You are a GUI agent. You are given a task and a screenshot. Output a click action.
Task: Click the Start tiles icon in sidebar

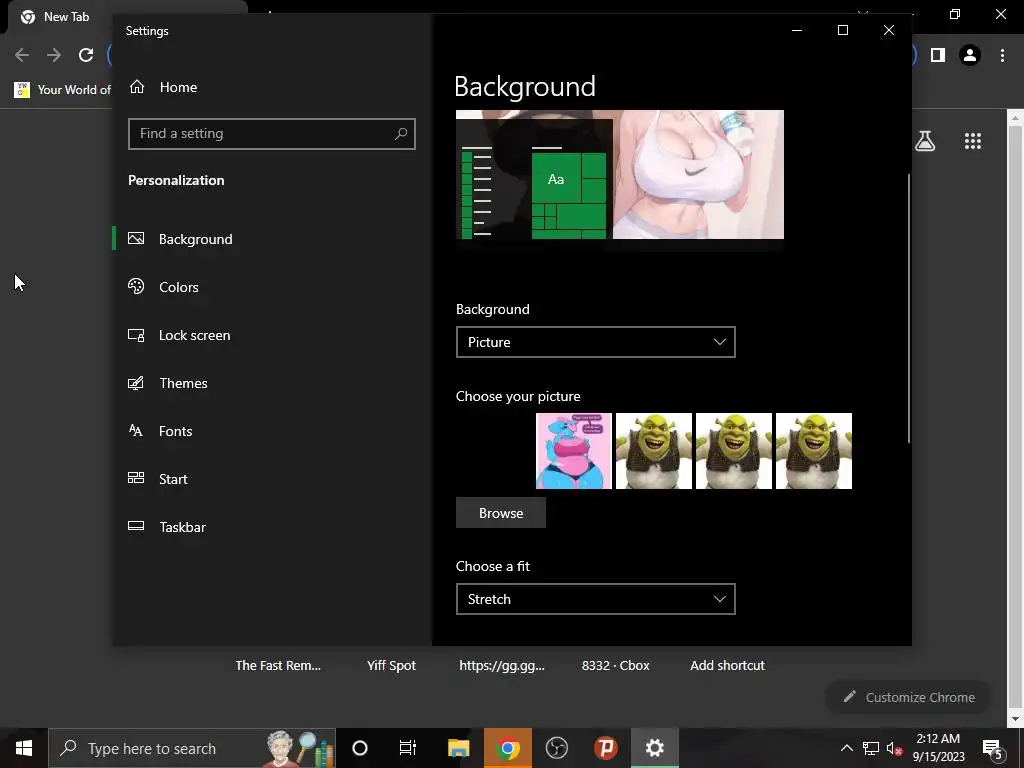(136, 478)
